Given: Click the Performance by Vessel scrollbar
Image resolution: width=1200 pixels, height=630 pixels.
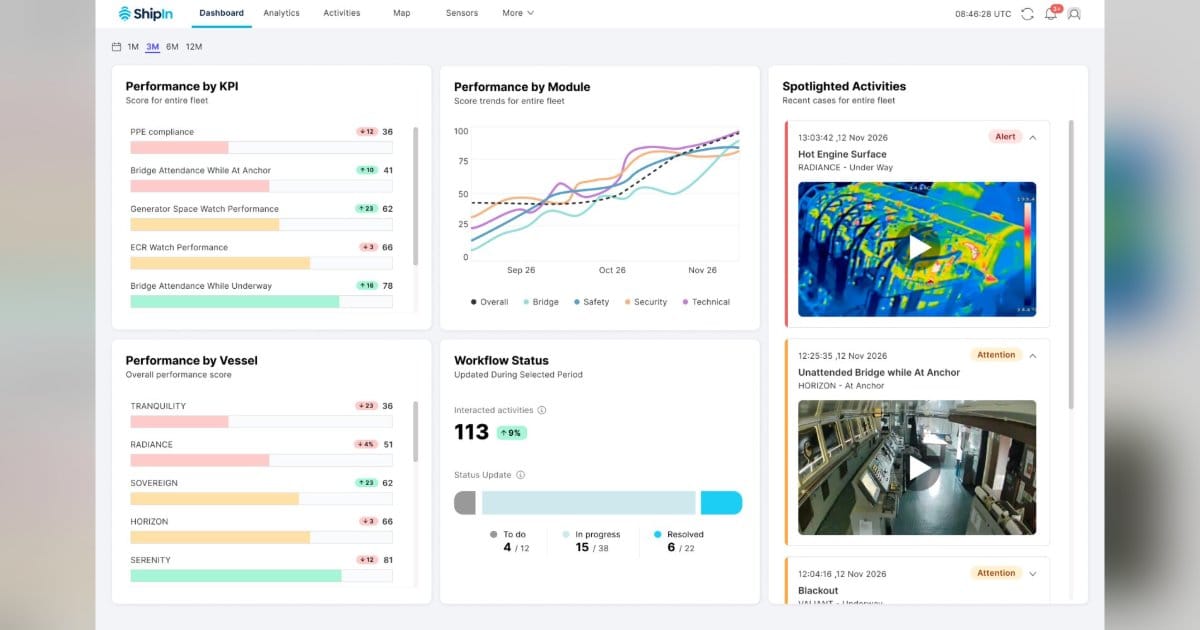Looking at the screenshot, I should pos(415,431).
